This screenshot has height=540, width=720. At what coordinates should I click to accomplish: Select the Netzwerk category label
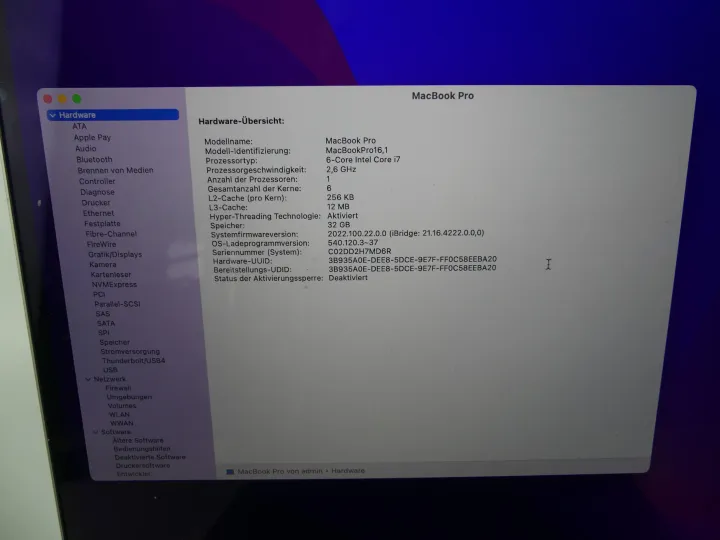pos(110,379)
